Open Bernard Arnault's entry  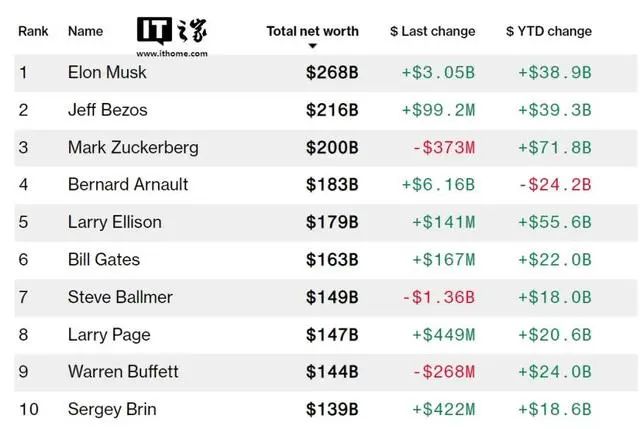click(x=128, y=184)
